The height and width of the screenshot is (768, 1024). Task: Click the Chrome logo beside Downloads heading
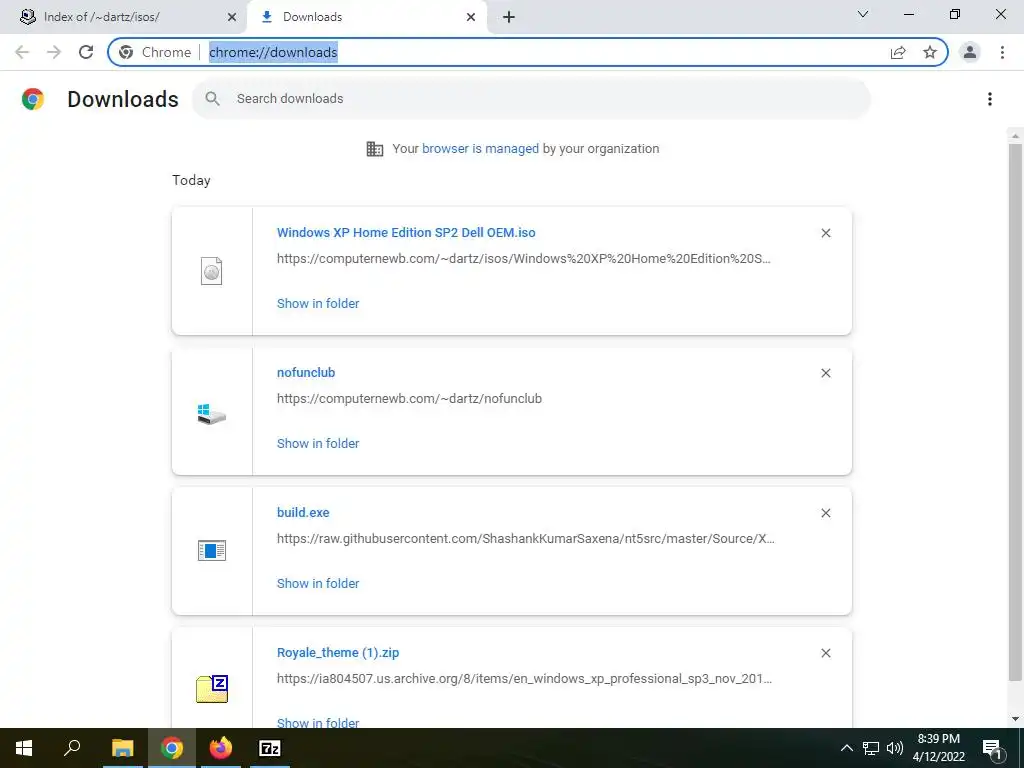pyautogui.click(x=33, y=99)
